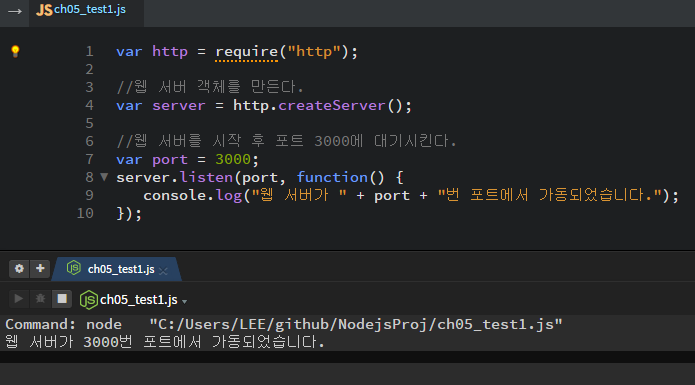This screenshot has height=385, width=695.
Task: Click the lightbulb quick-fix icon beside line 1
Action: (x=15, y=51)
